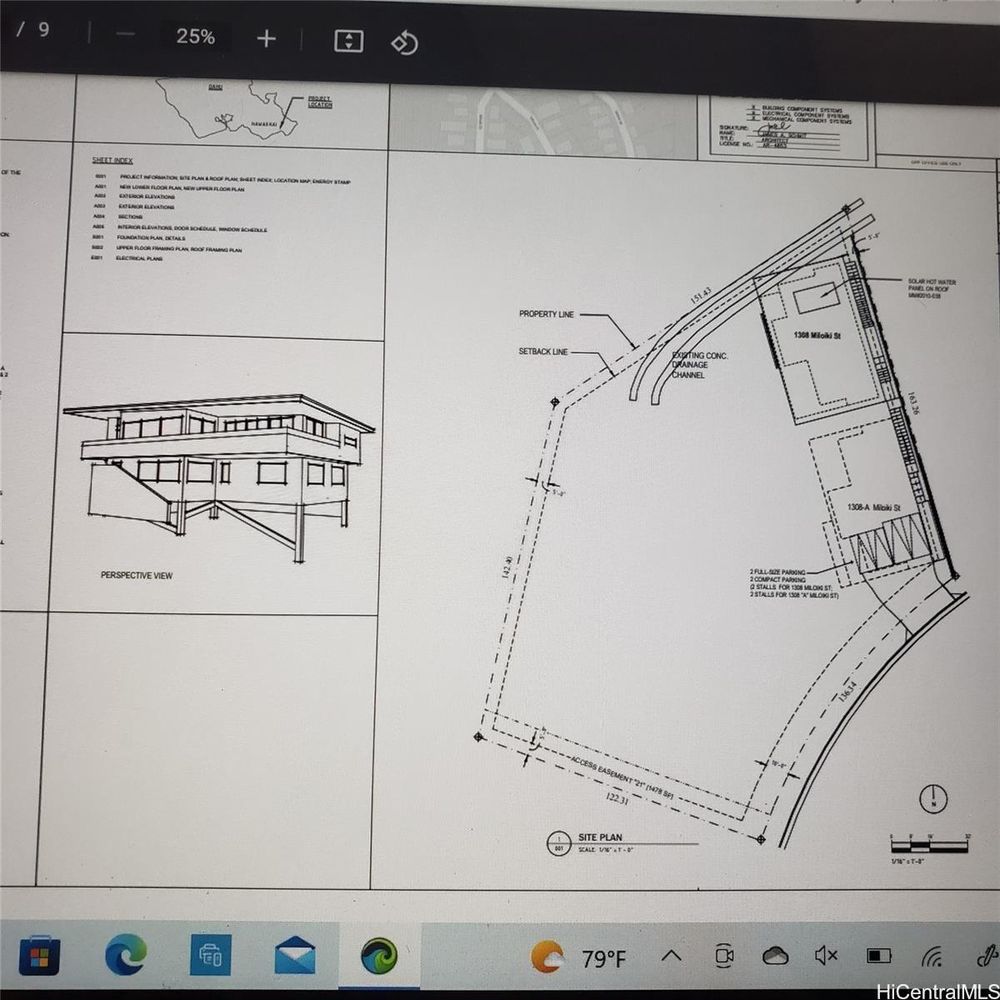The image size is (1000, 1000).
Task: Open the 79°F weather widget
Action: click(580, 958)
